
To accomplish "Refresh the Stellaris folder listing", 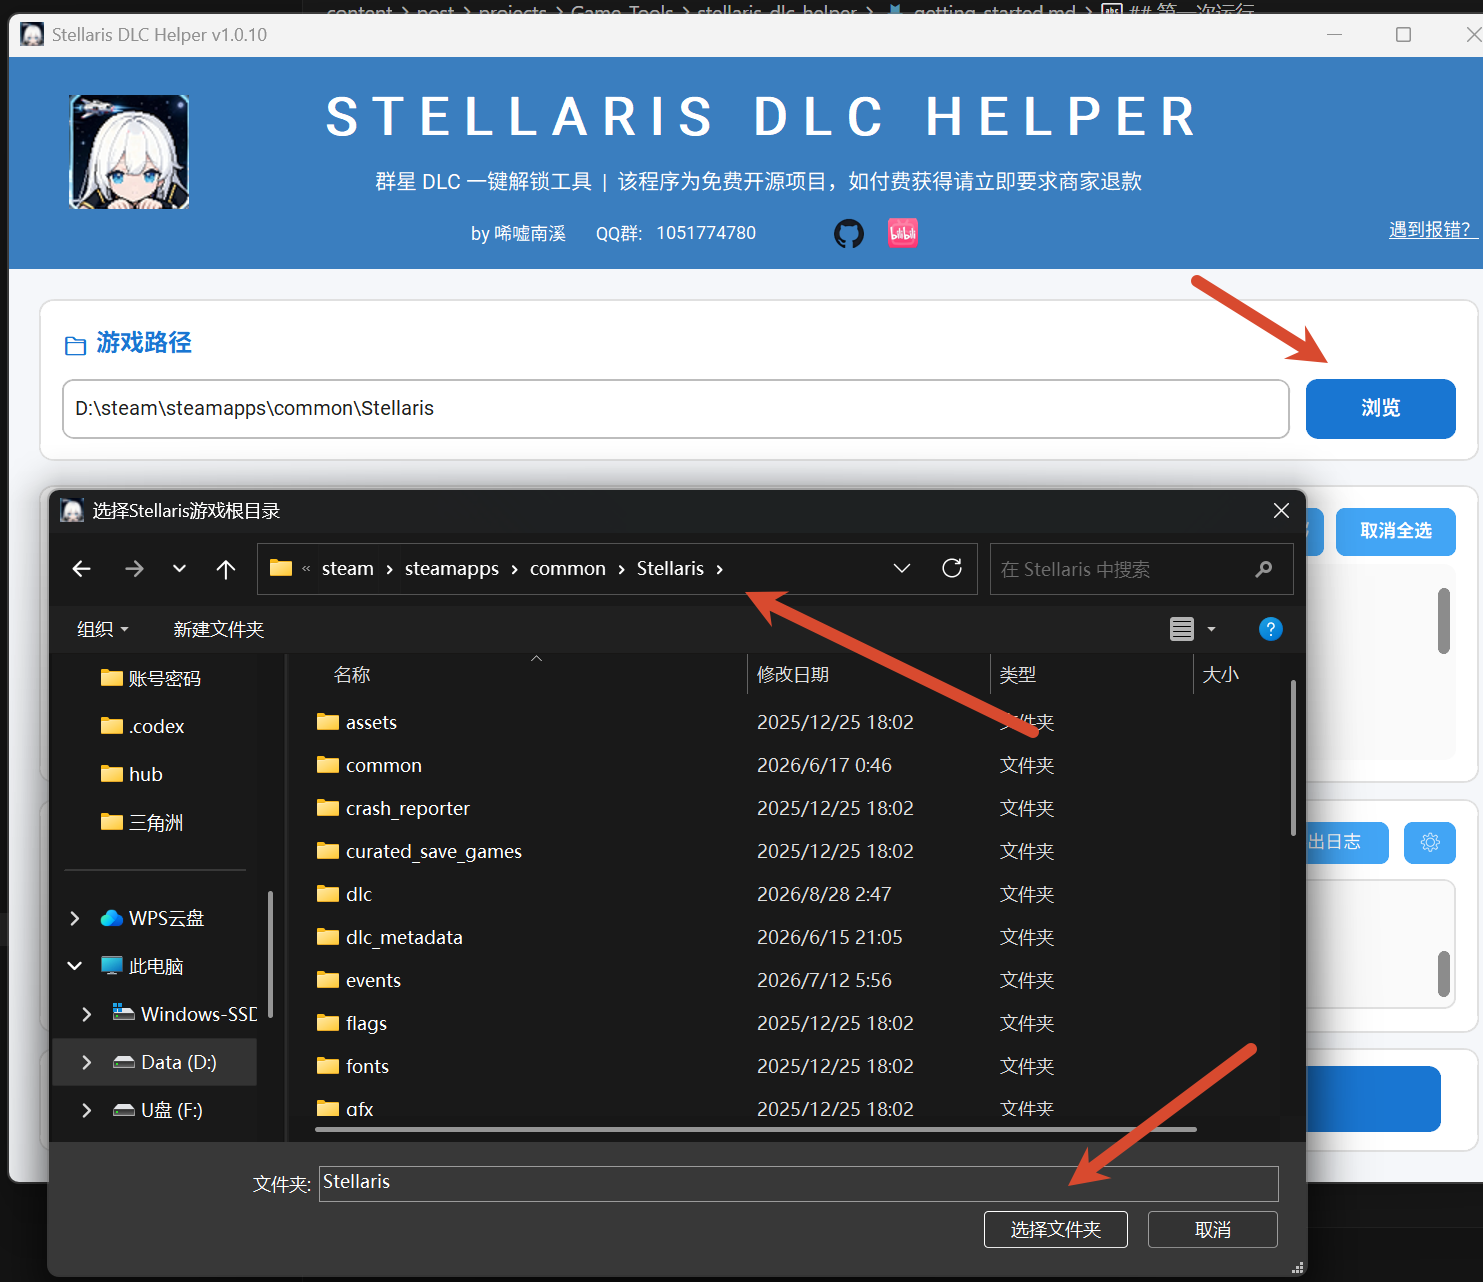I will pos(952,568).
